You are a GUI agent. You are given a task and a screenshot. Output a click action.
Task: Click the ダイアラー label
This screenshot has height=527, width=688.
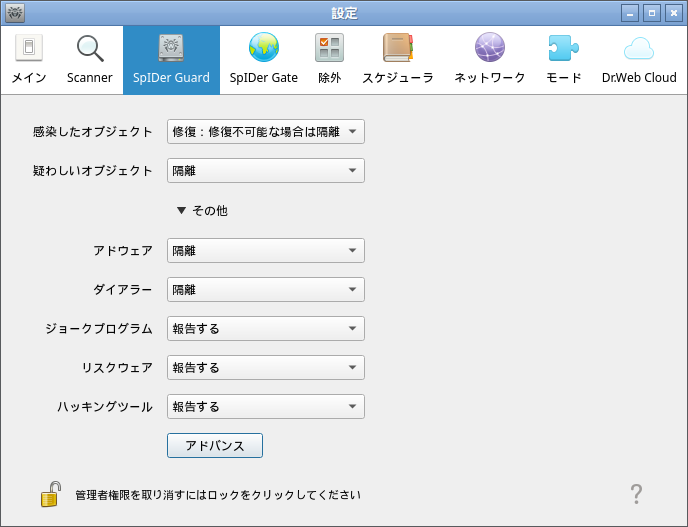pos(123,290)
